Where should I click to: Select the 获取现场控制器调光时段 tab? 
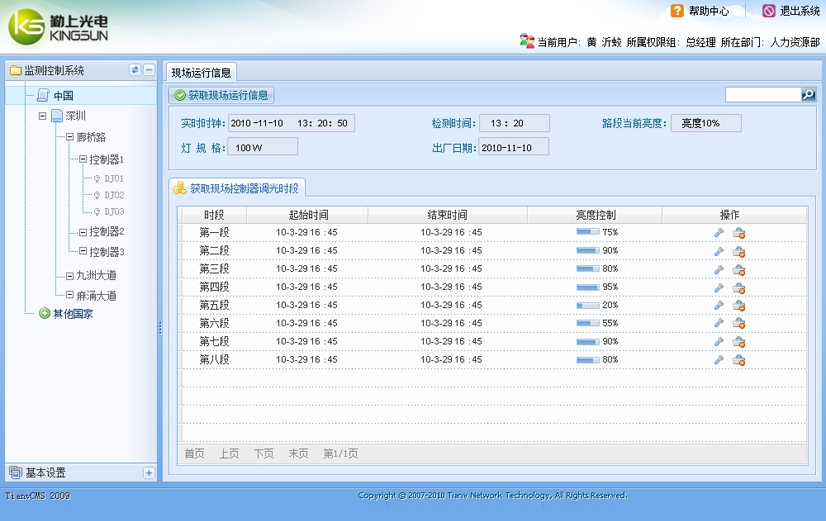(x=236, y=188)
